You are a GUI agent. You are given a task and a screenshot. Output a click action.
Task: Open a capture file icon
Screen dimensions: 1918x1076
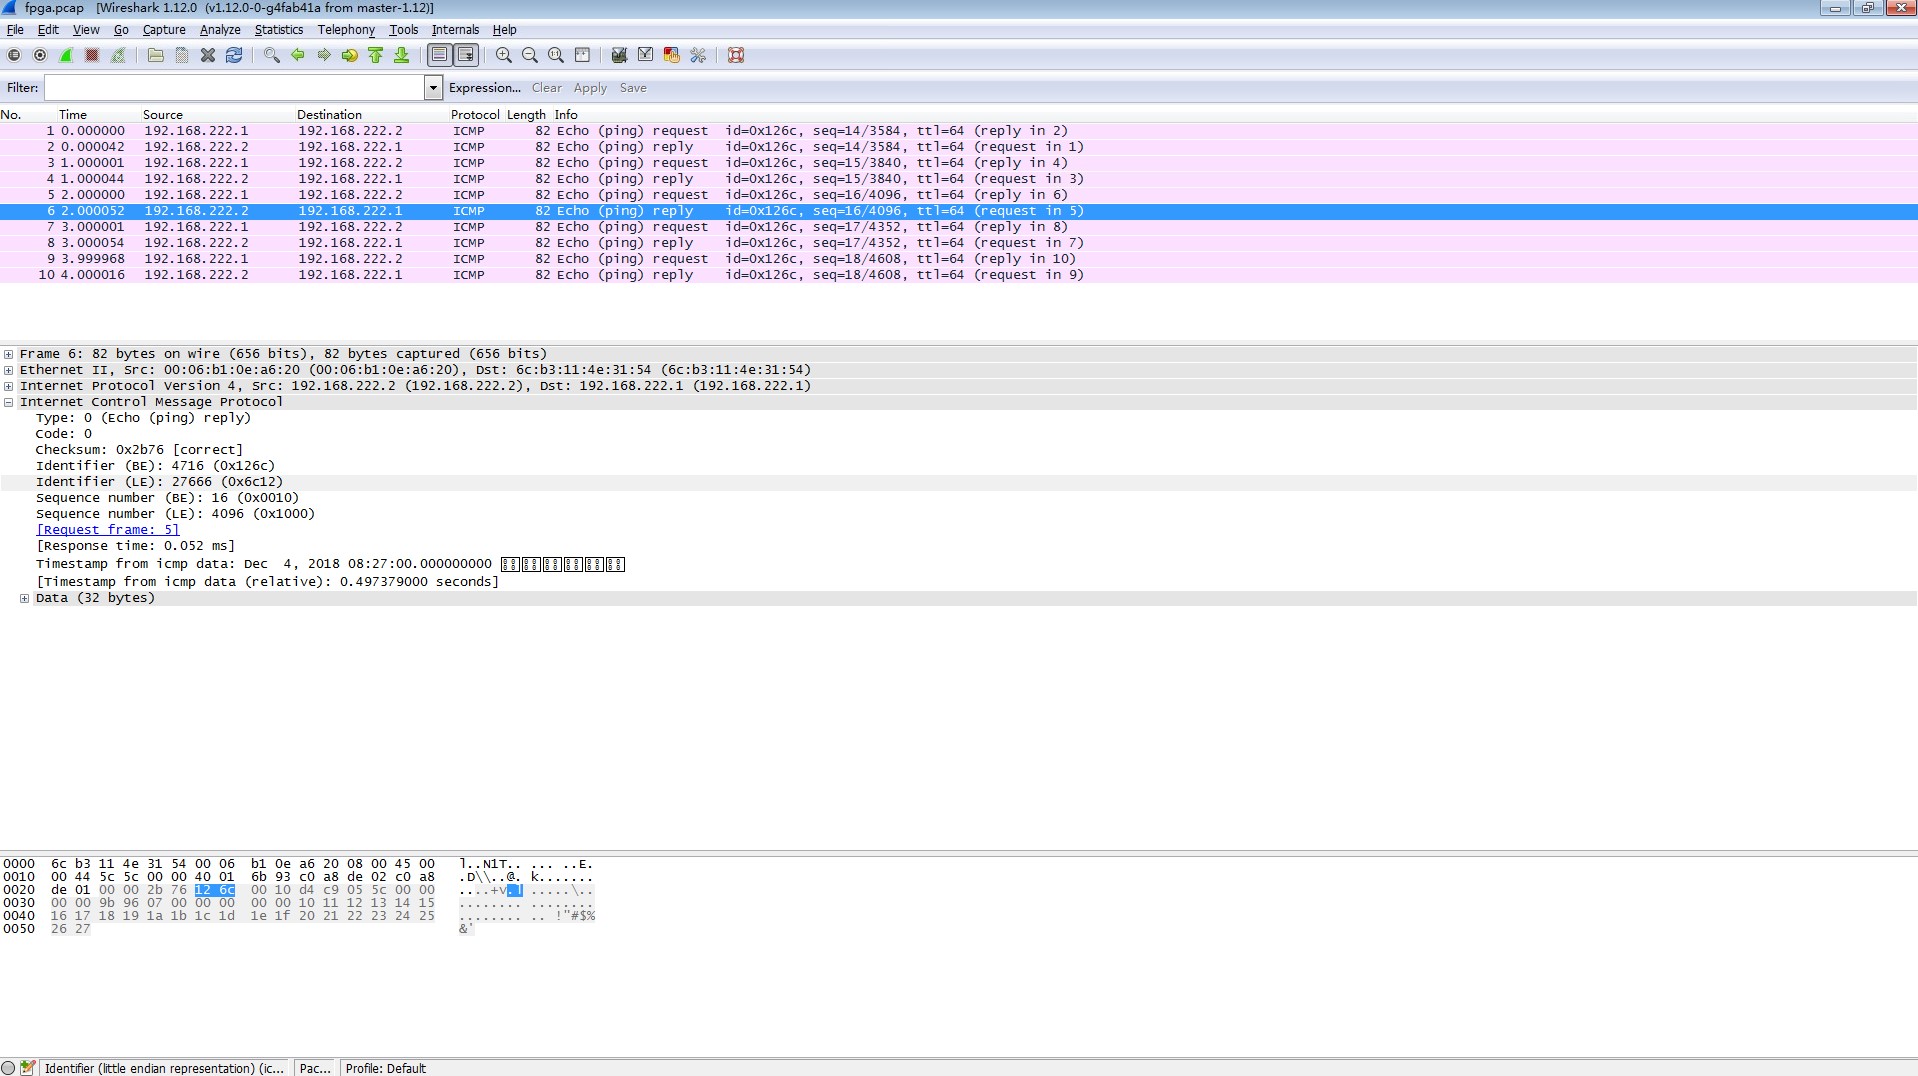click(x=156, y=55)
